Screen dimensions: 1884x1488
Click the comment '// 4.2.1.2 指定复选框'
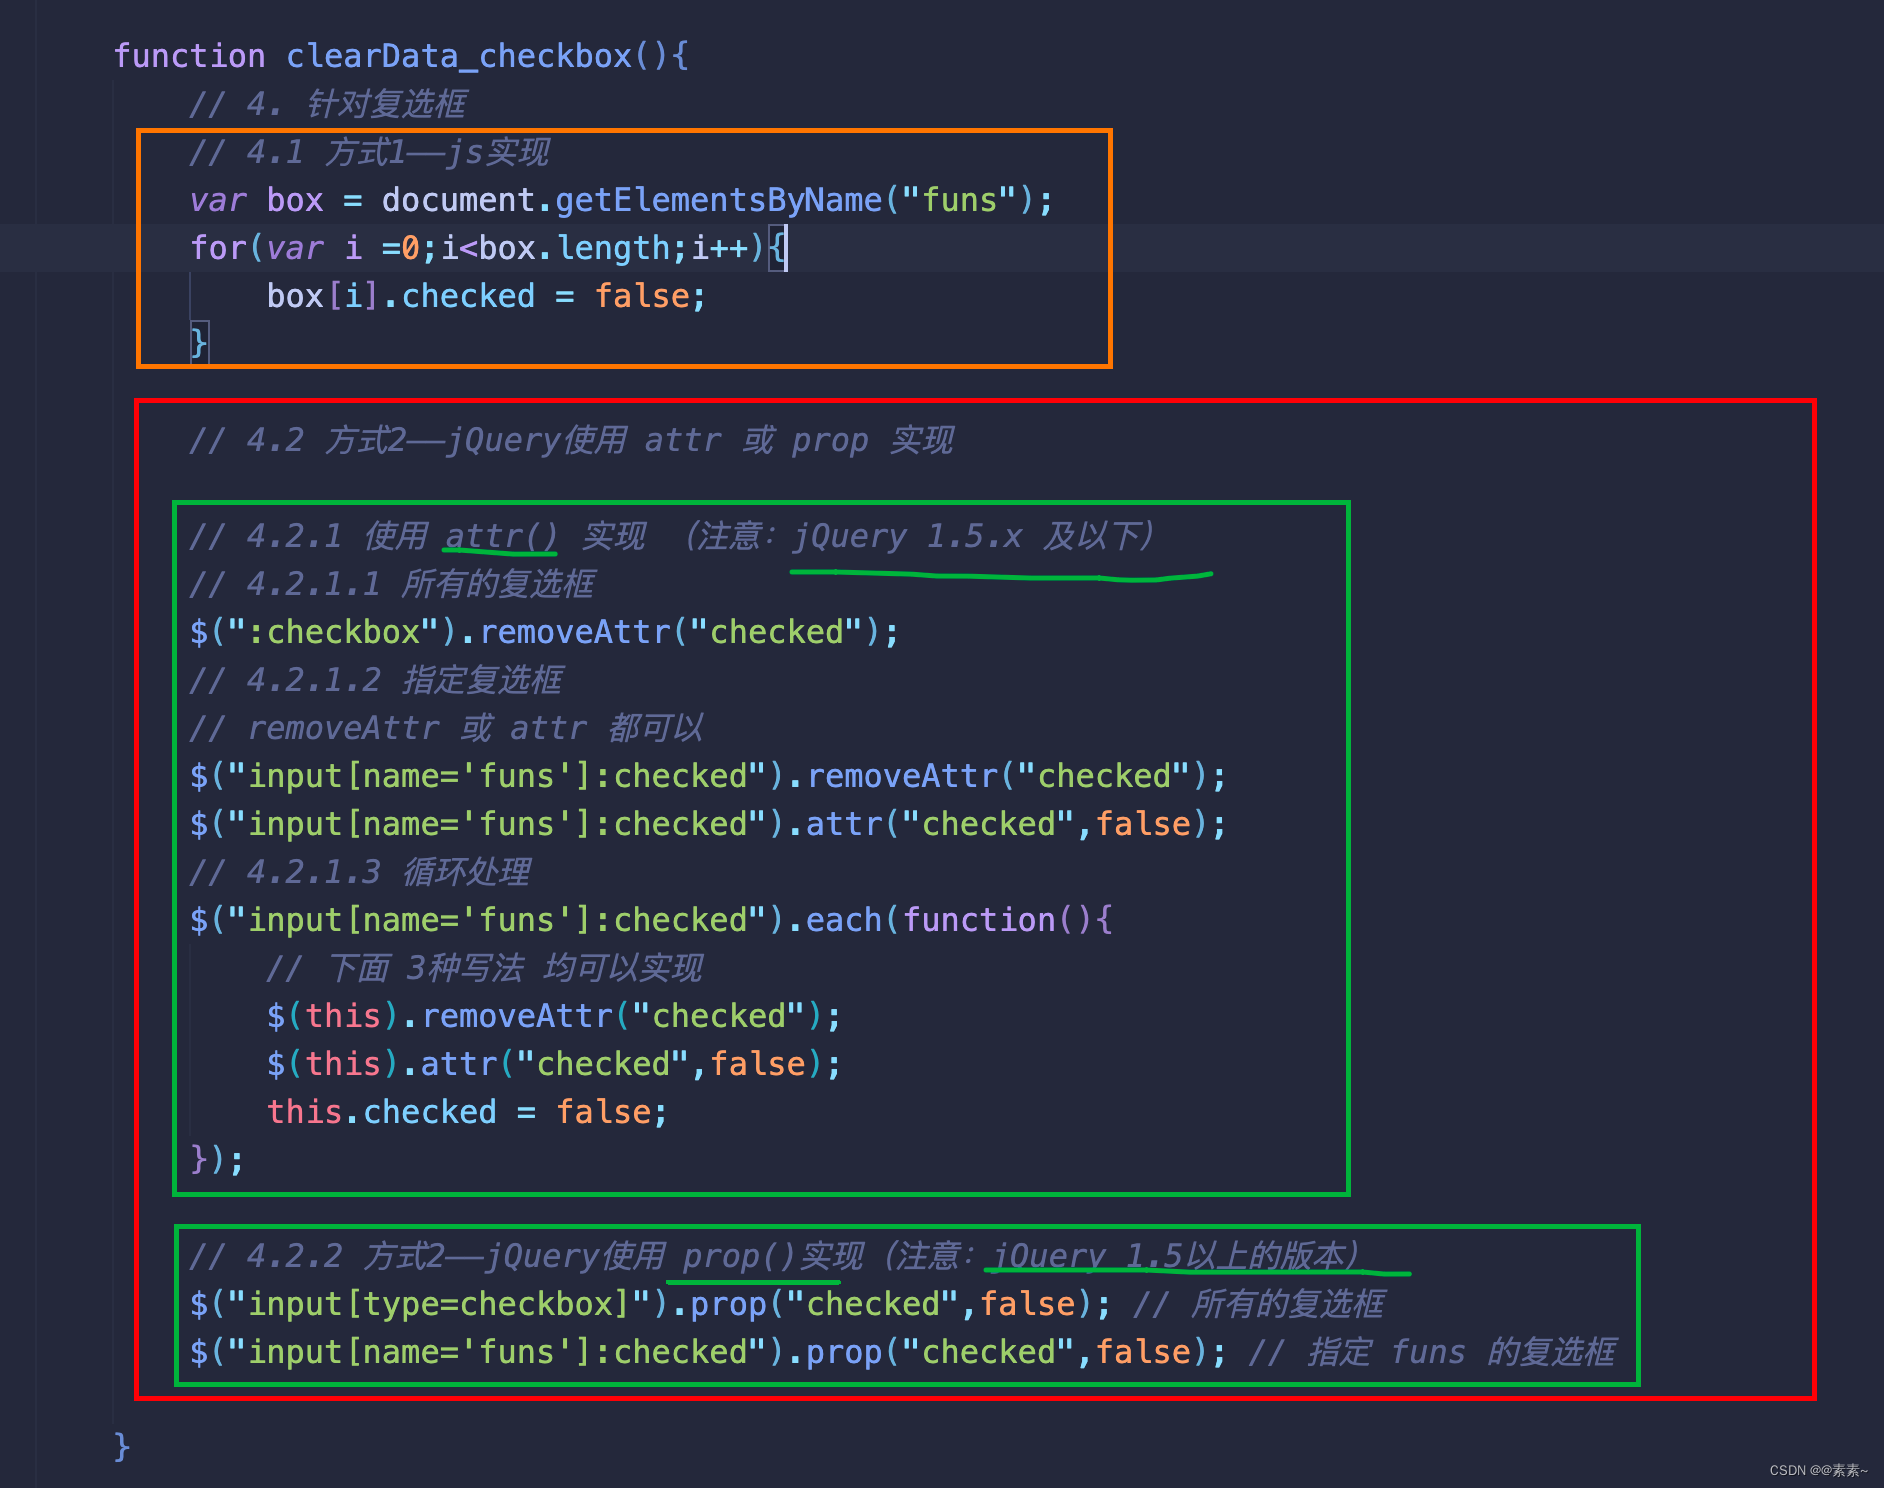(x=377, y=680)
